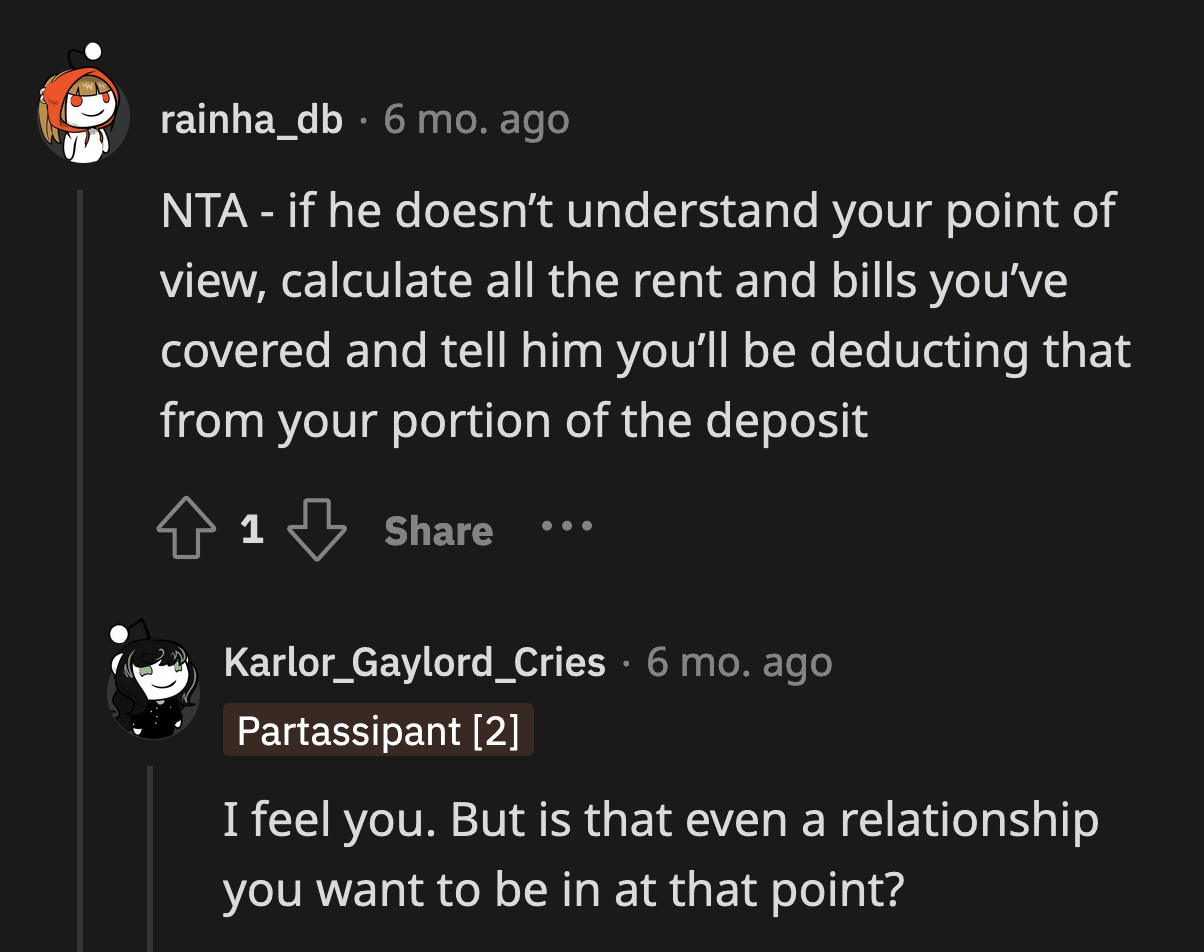The height and width of the screenshot is (952, 1204).
Task: Click the Share button
Action: coord(437,530)
